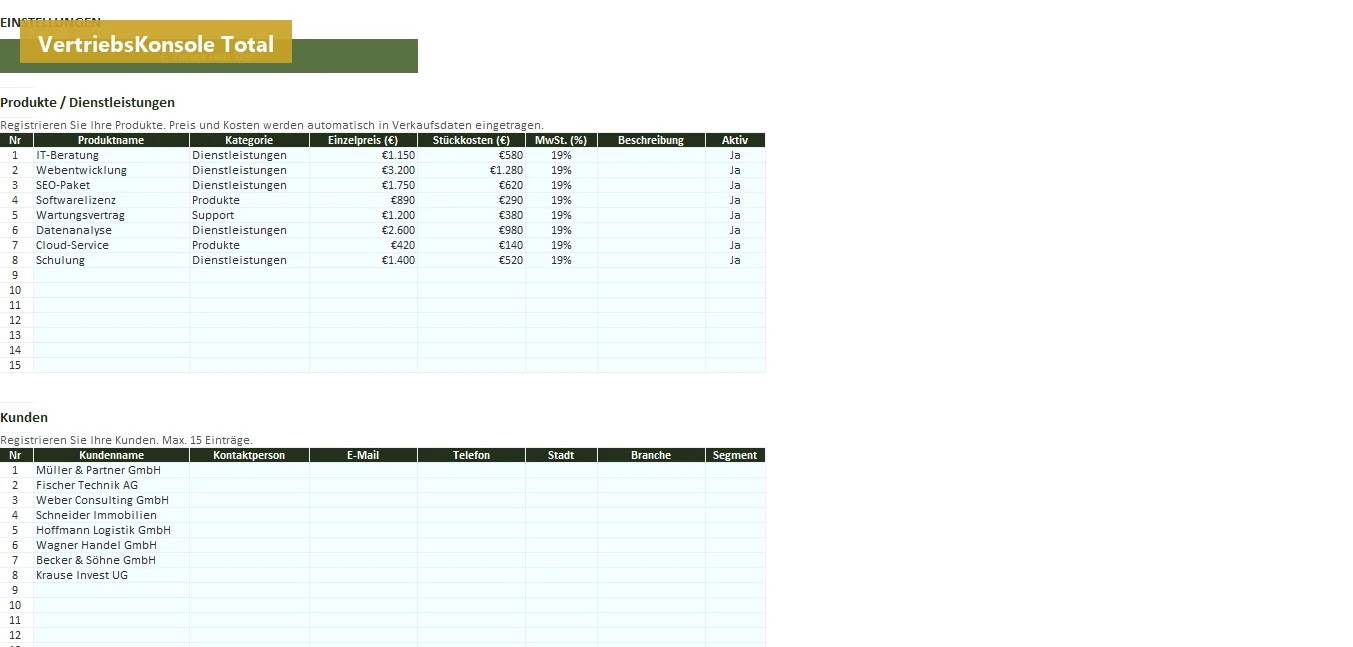Select the €520 cost for Schulung
The width and height of the screenshot is (1353, 647).
(471, 260)
